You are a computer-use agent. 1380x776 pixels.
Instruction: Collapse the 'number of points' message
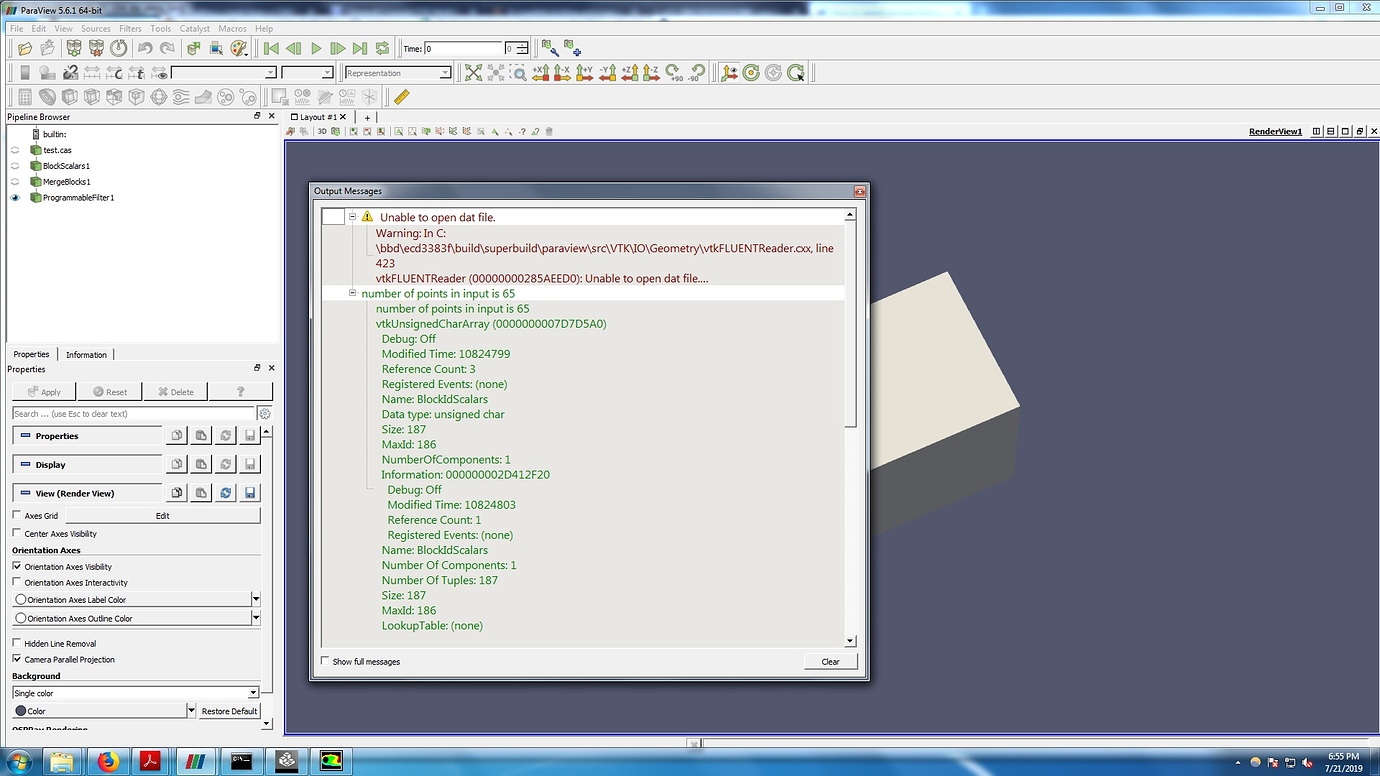(353, 293)
